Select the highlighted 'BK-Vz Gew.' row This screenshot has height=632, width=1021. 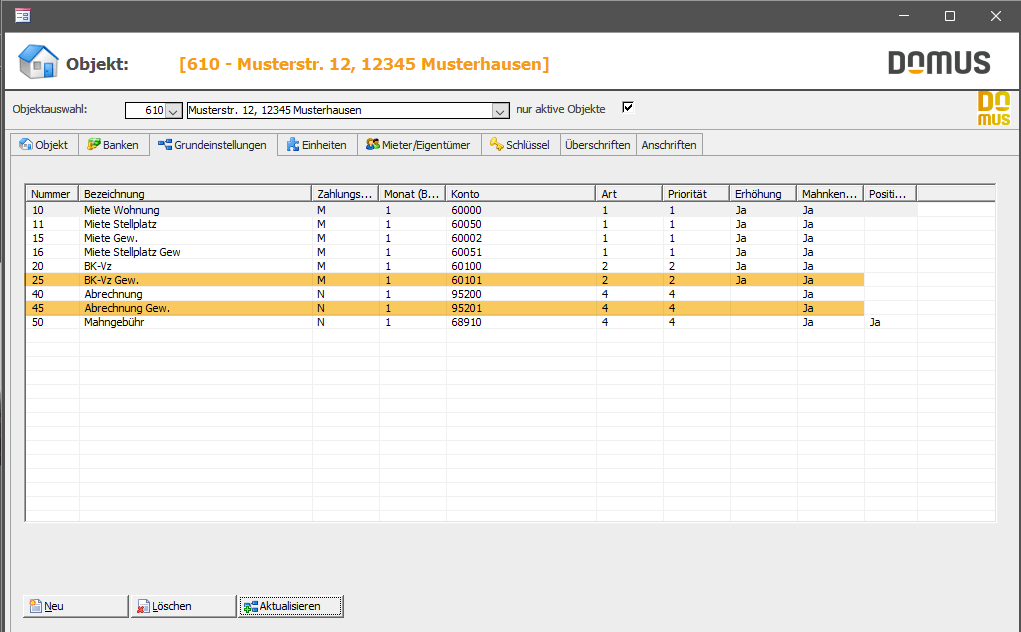click(x=445, y=280)
